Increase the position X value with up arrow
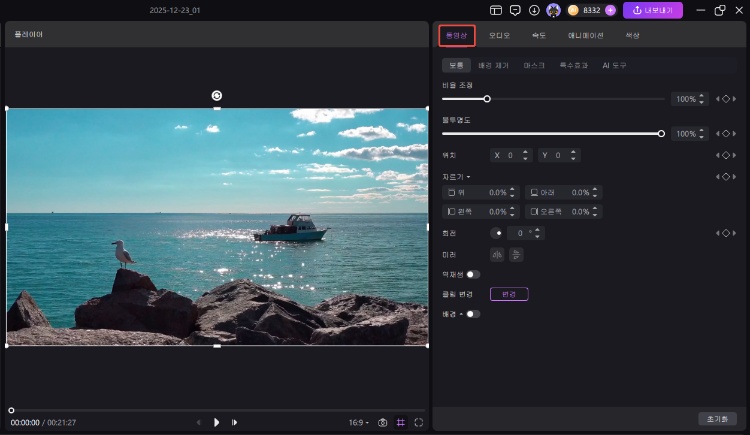This screenshot has height=435, width=750. (525, 152)
